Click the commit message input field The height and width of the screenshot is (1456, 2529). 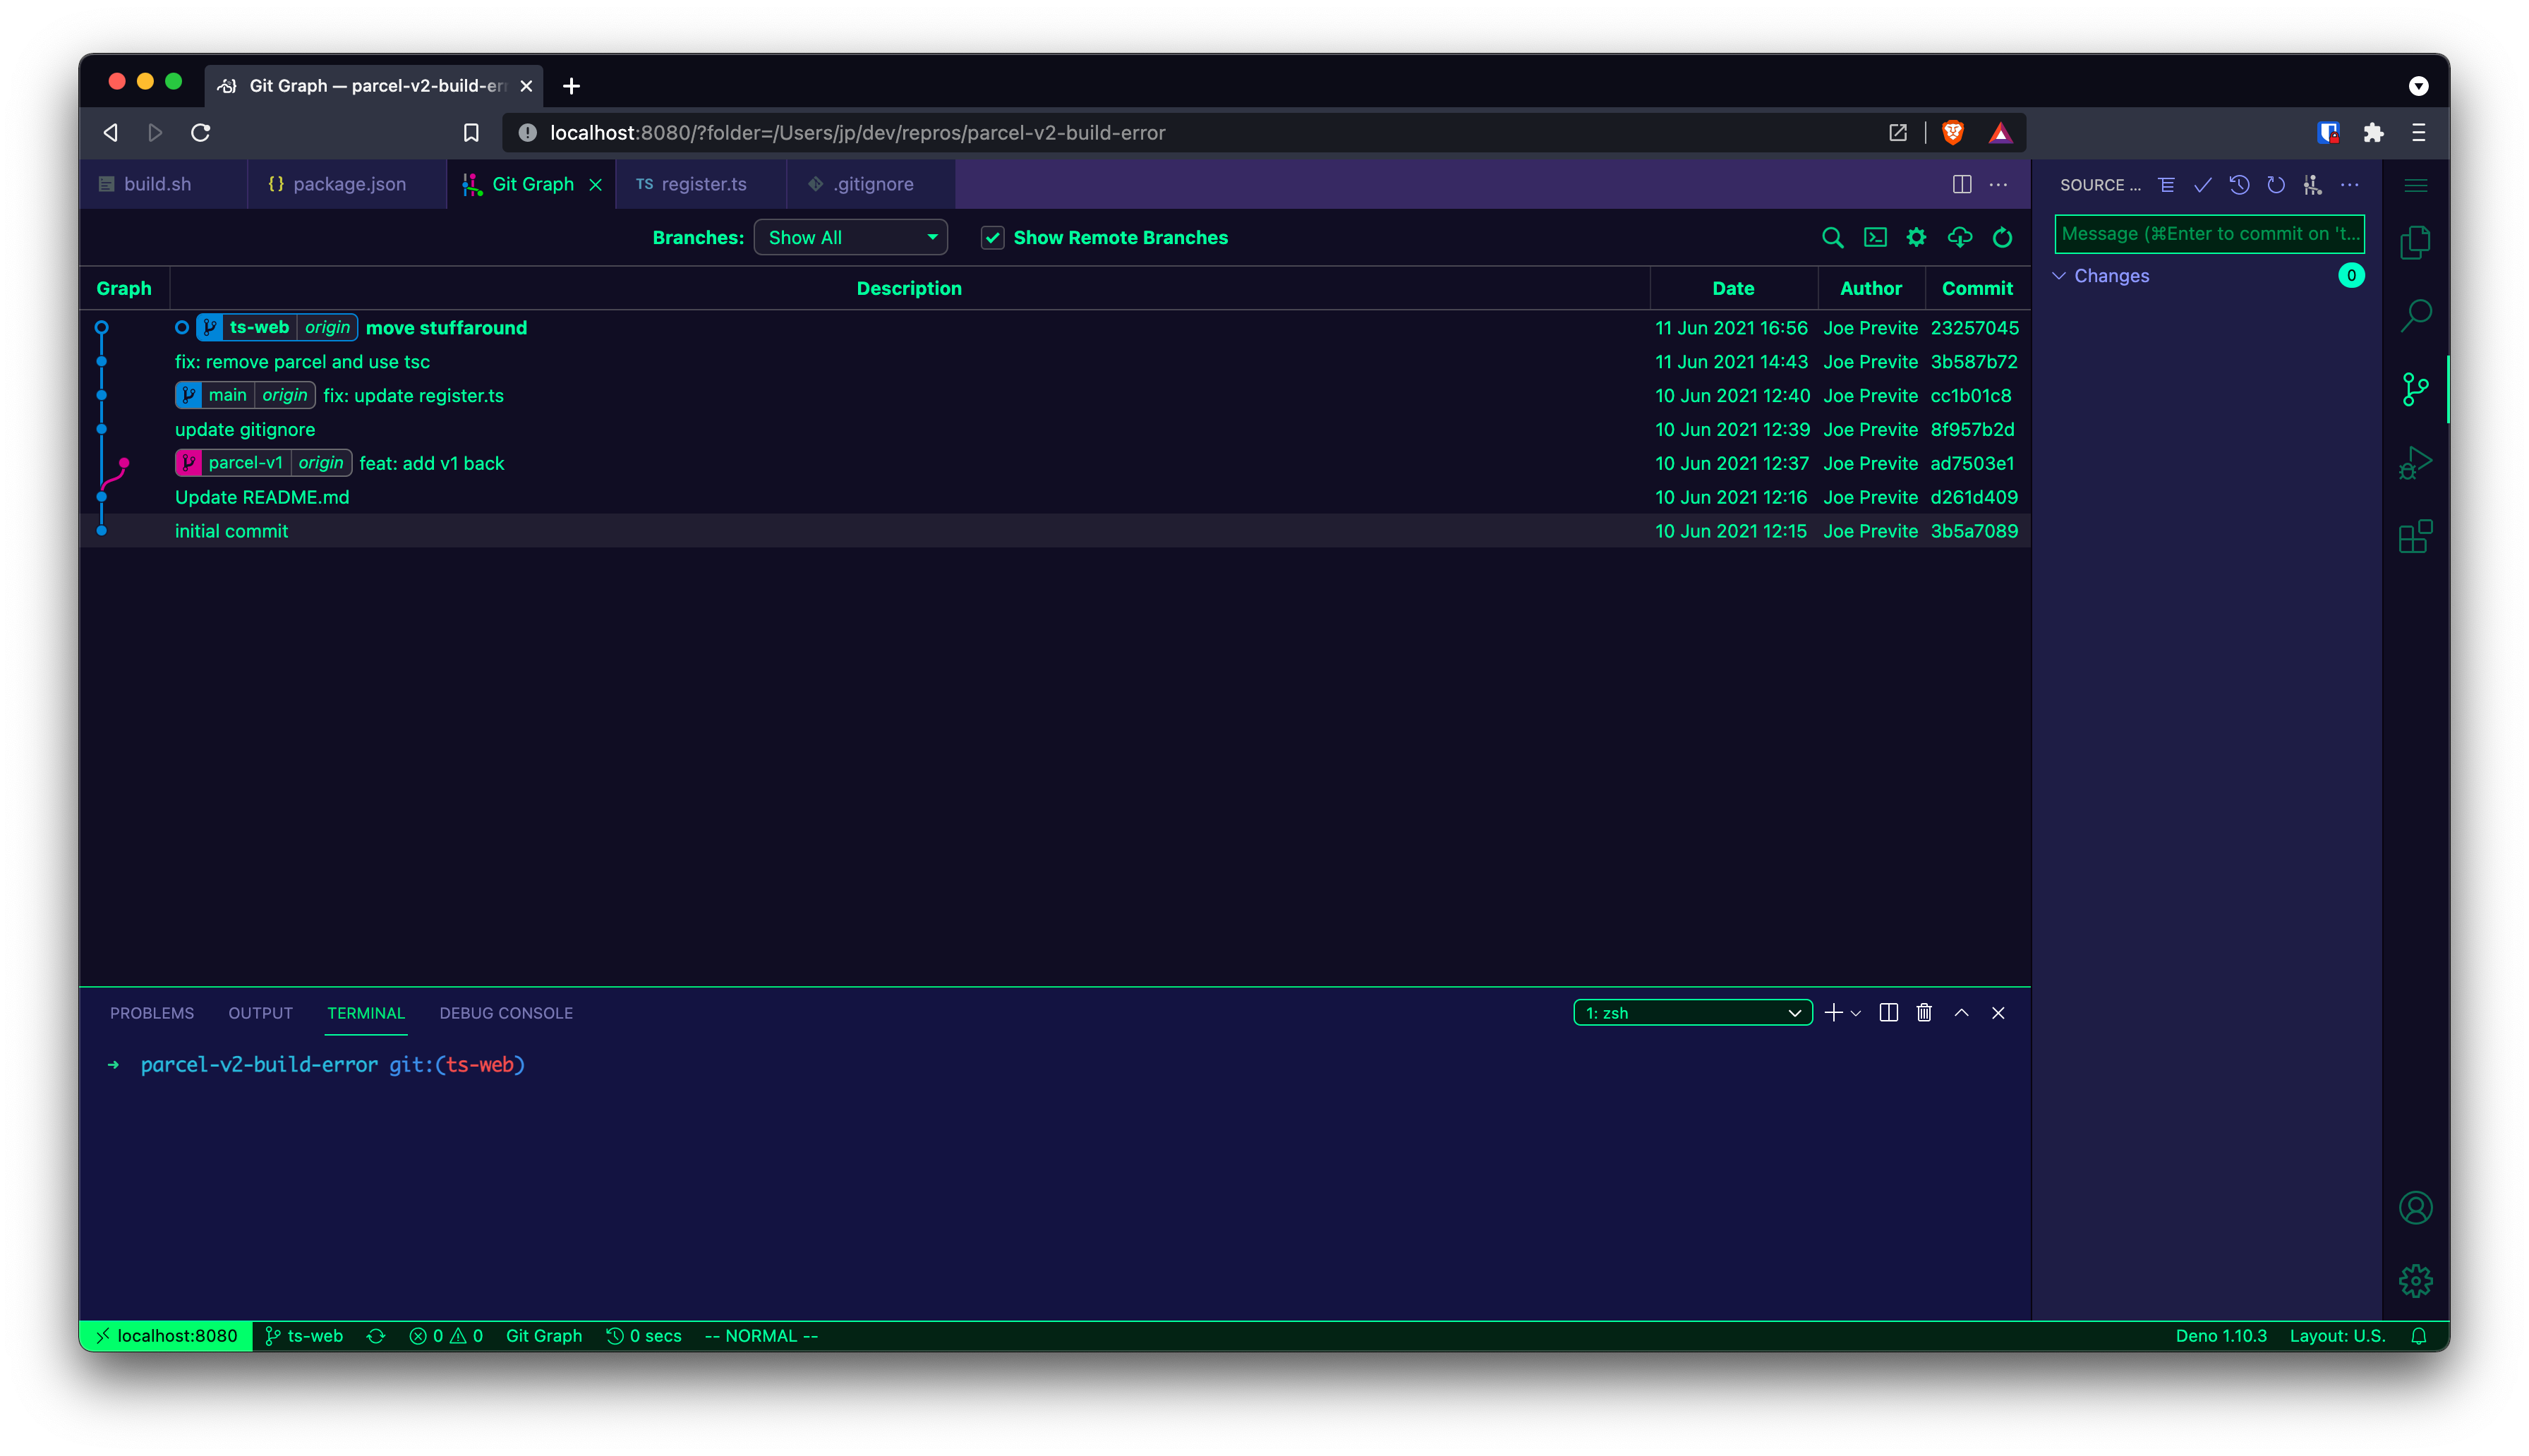point(2208,234)
